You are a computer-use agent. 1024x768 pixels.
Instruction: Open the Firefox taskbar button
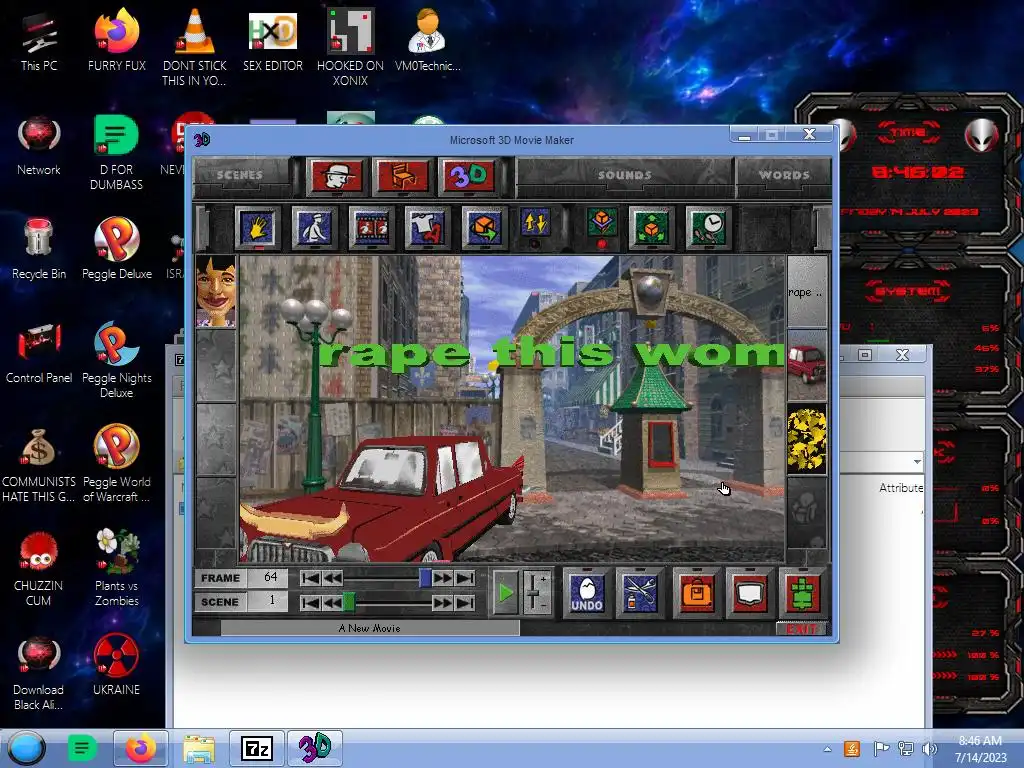pyautogui.click(x=141, y=748)
